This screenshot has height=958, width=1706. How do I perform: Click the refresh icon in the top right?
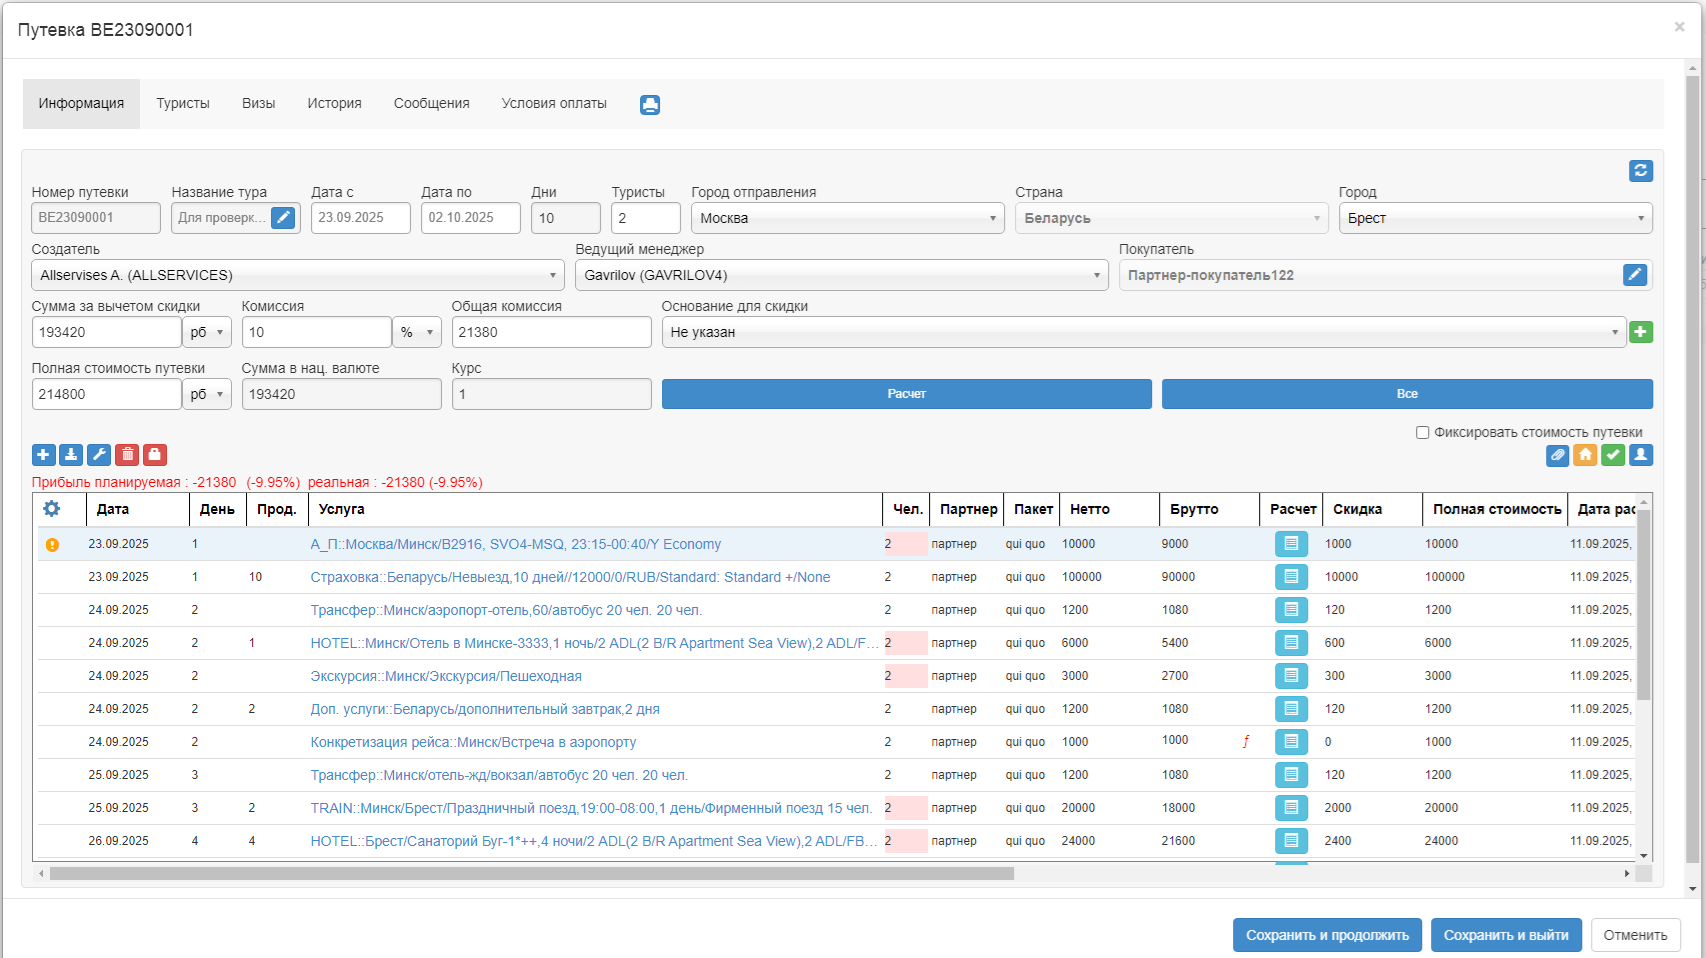coord(1640,171)
